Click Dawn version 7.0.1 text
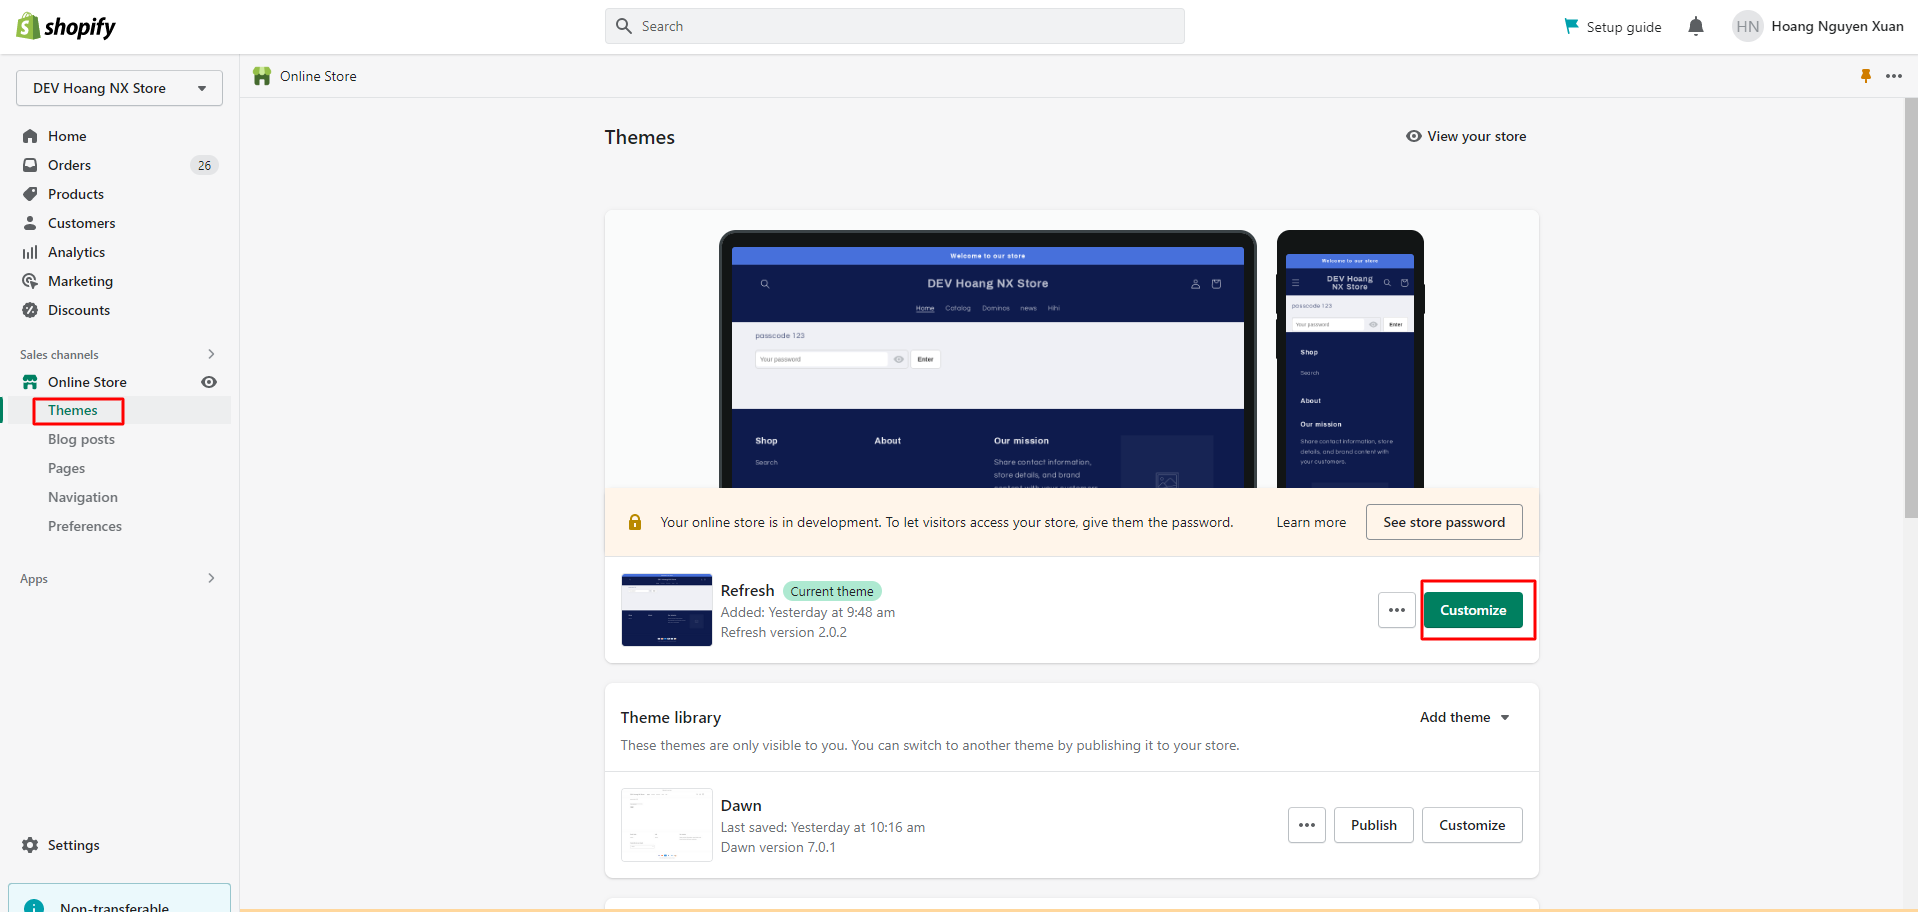 click(x=778, y=847)
